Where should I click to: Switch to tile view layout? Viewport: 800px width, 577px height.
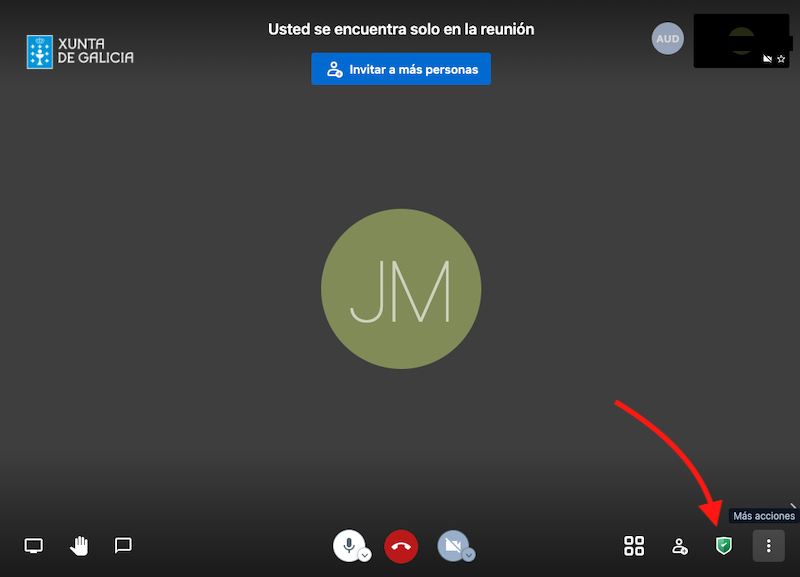[634, 545]
